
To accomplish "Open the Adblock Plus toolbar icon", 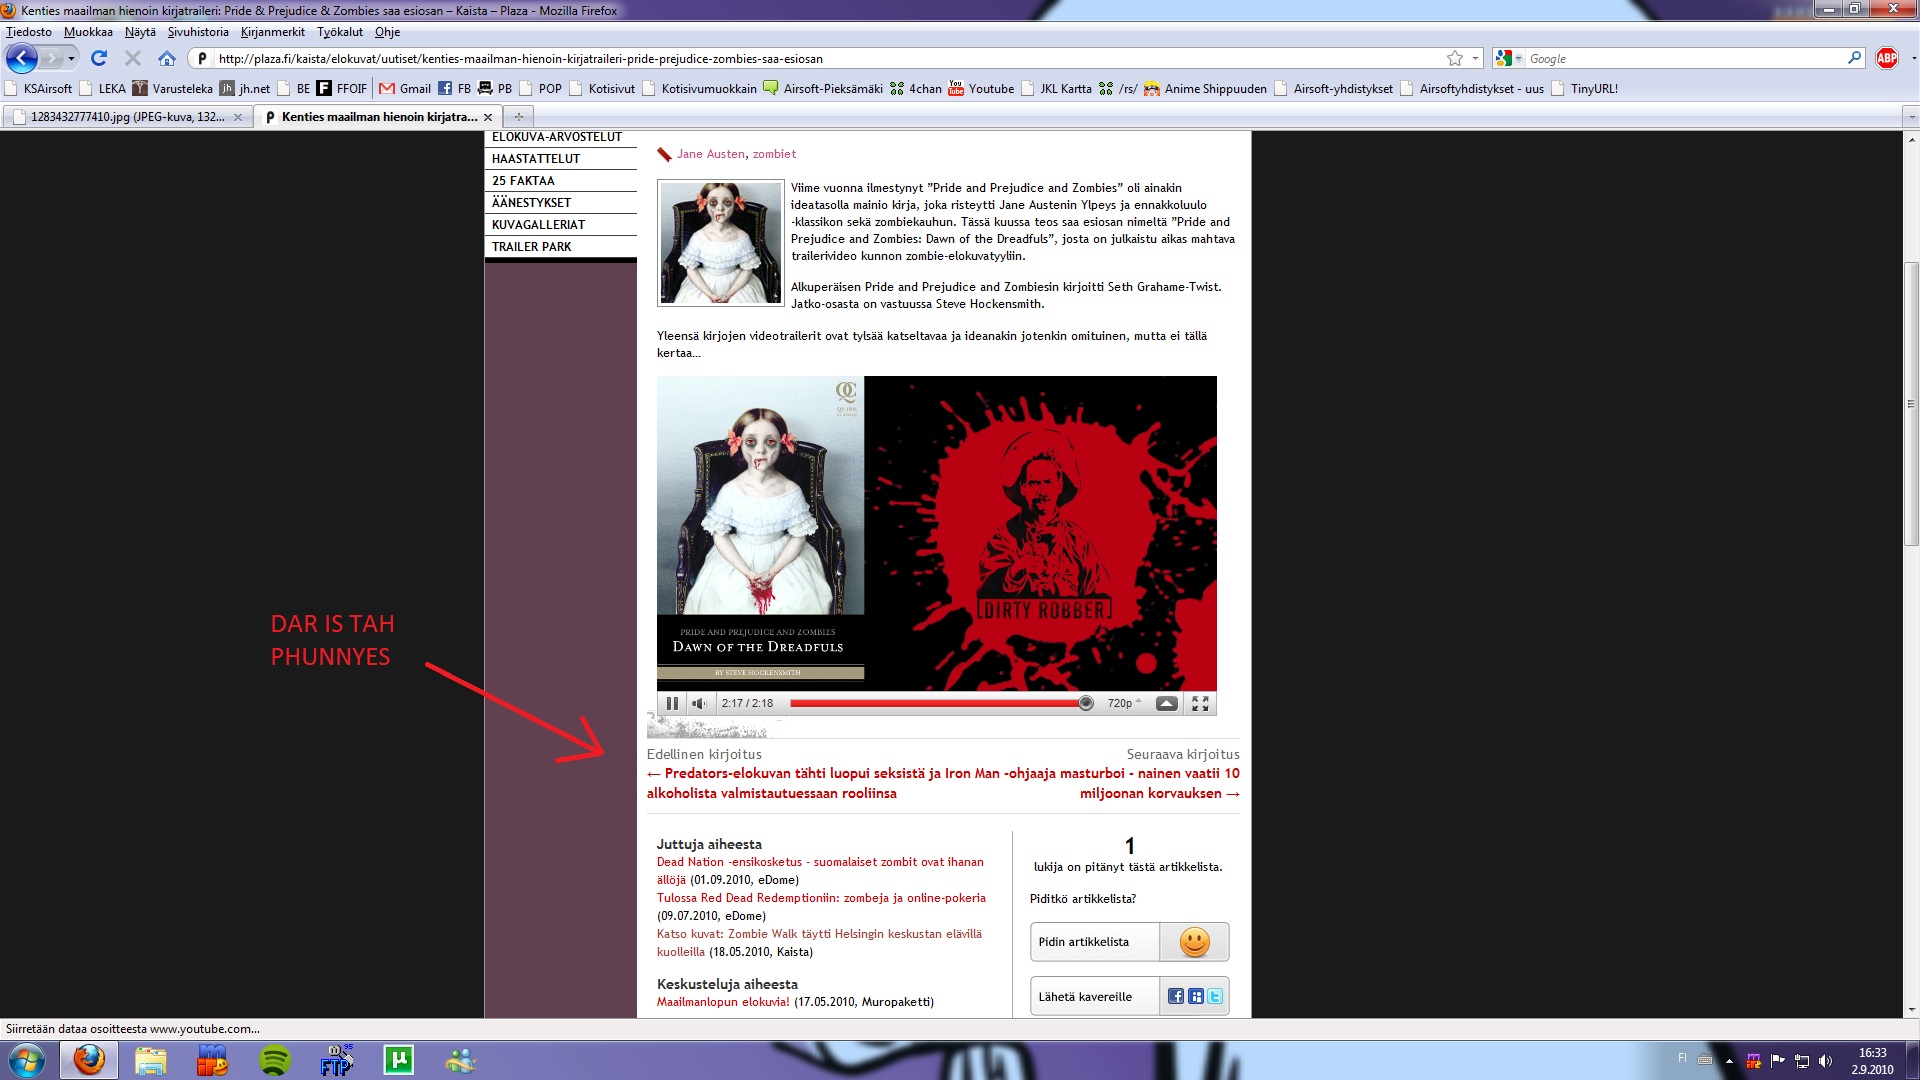I will click(x=1886, y=58).
